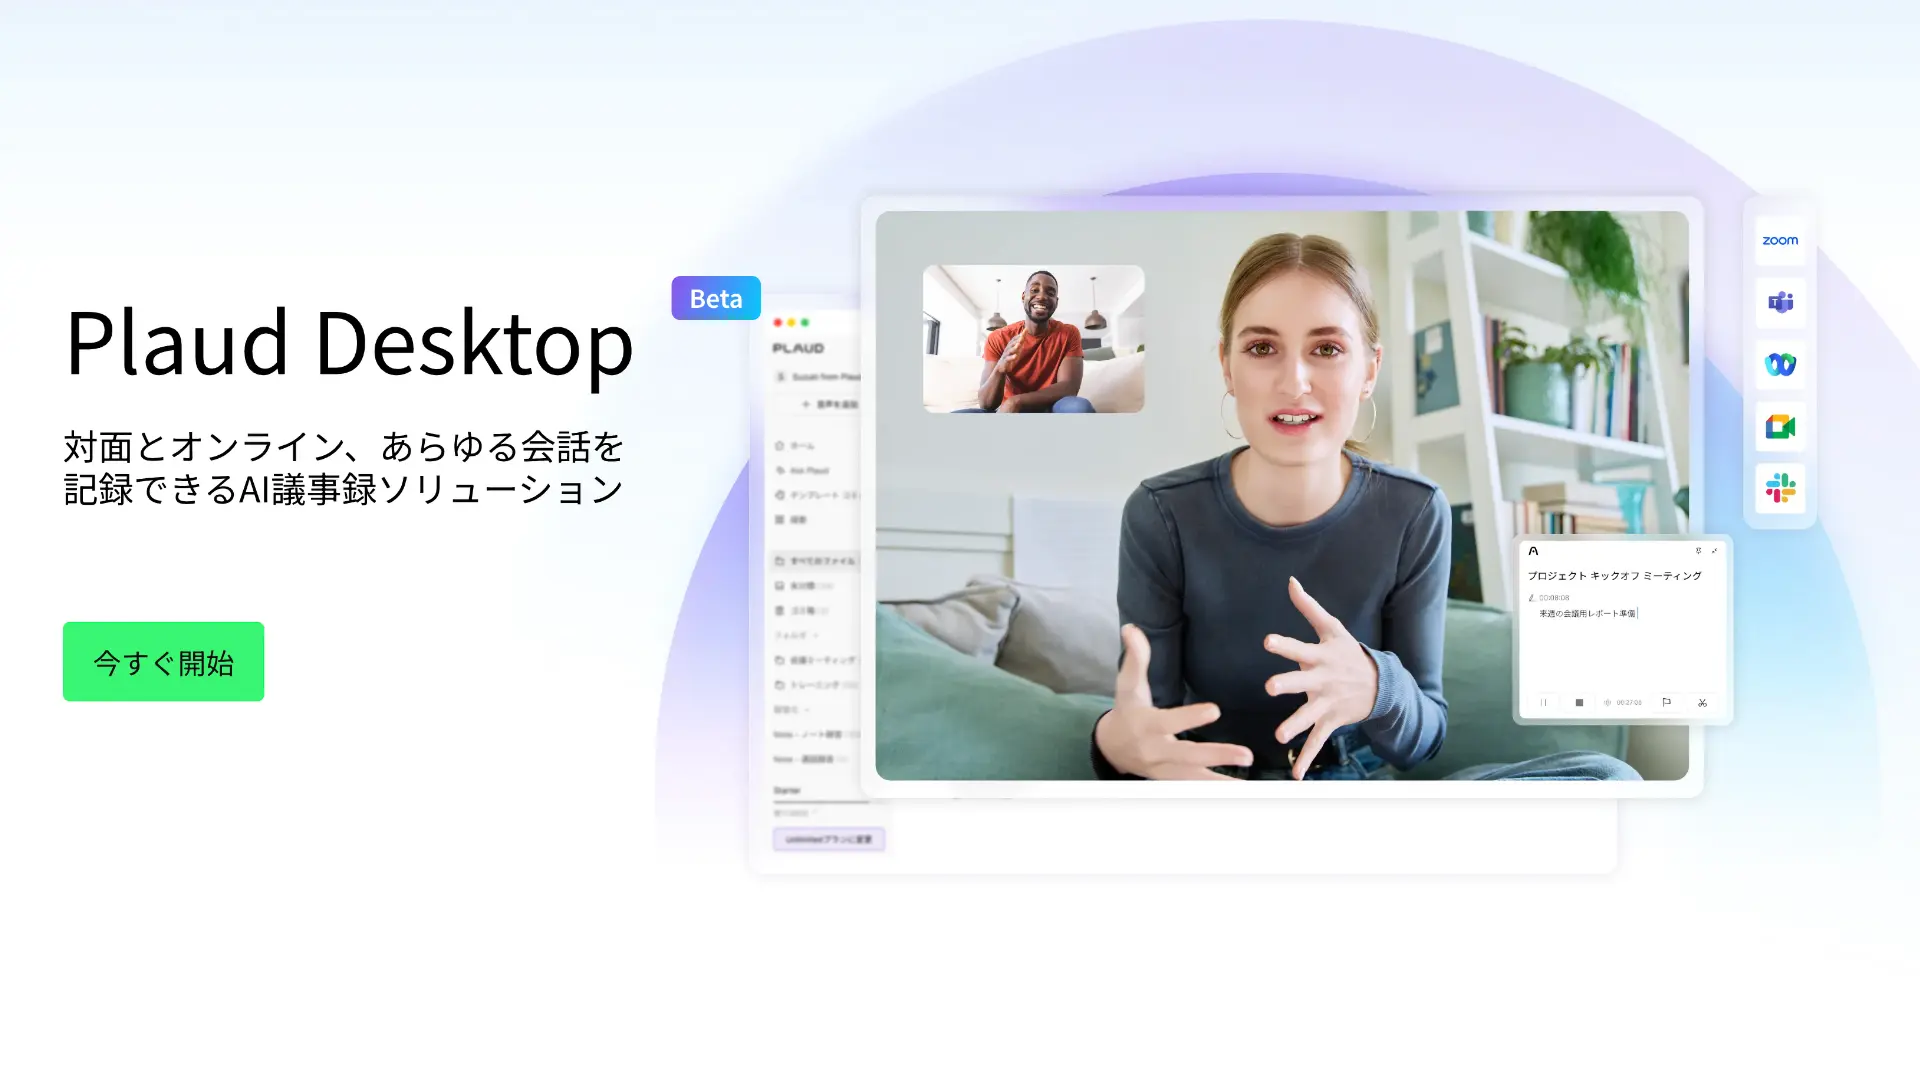Collapse the recording widget with arrows icon
1920x1080 pixels.
pos(1714,551)
